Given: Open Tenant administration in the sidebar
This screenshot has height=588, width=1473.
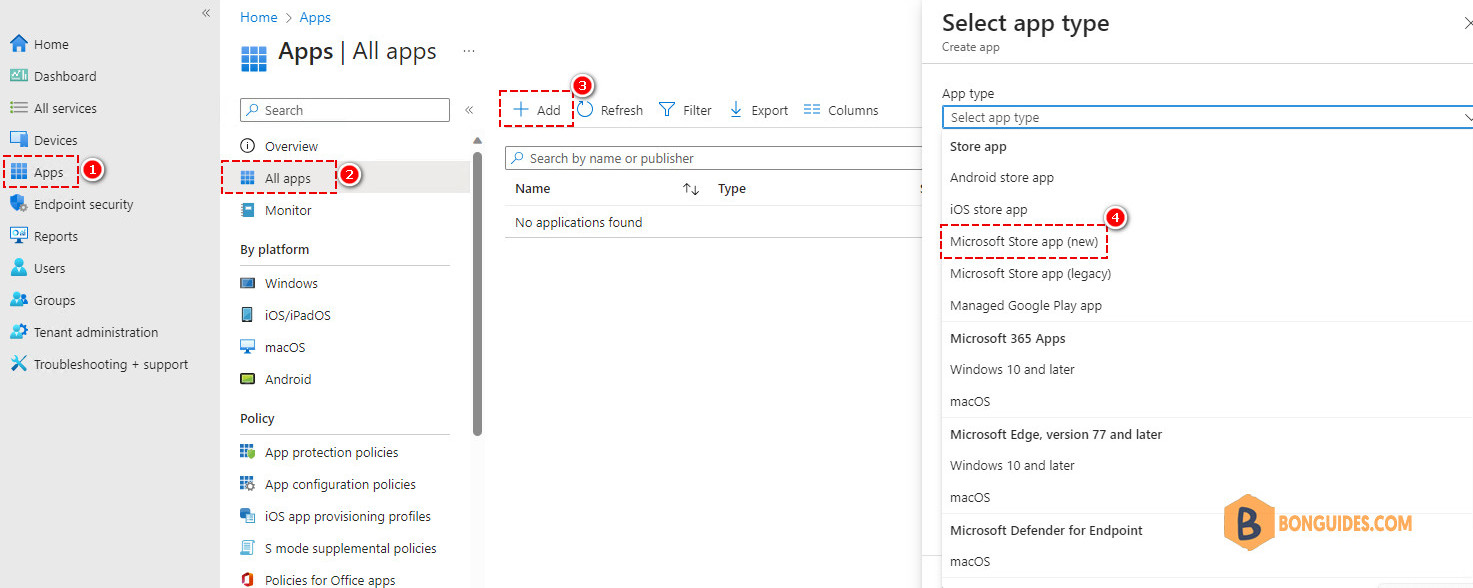Looking at the screenshot, I should [x=84, y=332].
